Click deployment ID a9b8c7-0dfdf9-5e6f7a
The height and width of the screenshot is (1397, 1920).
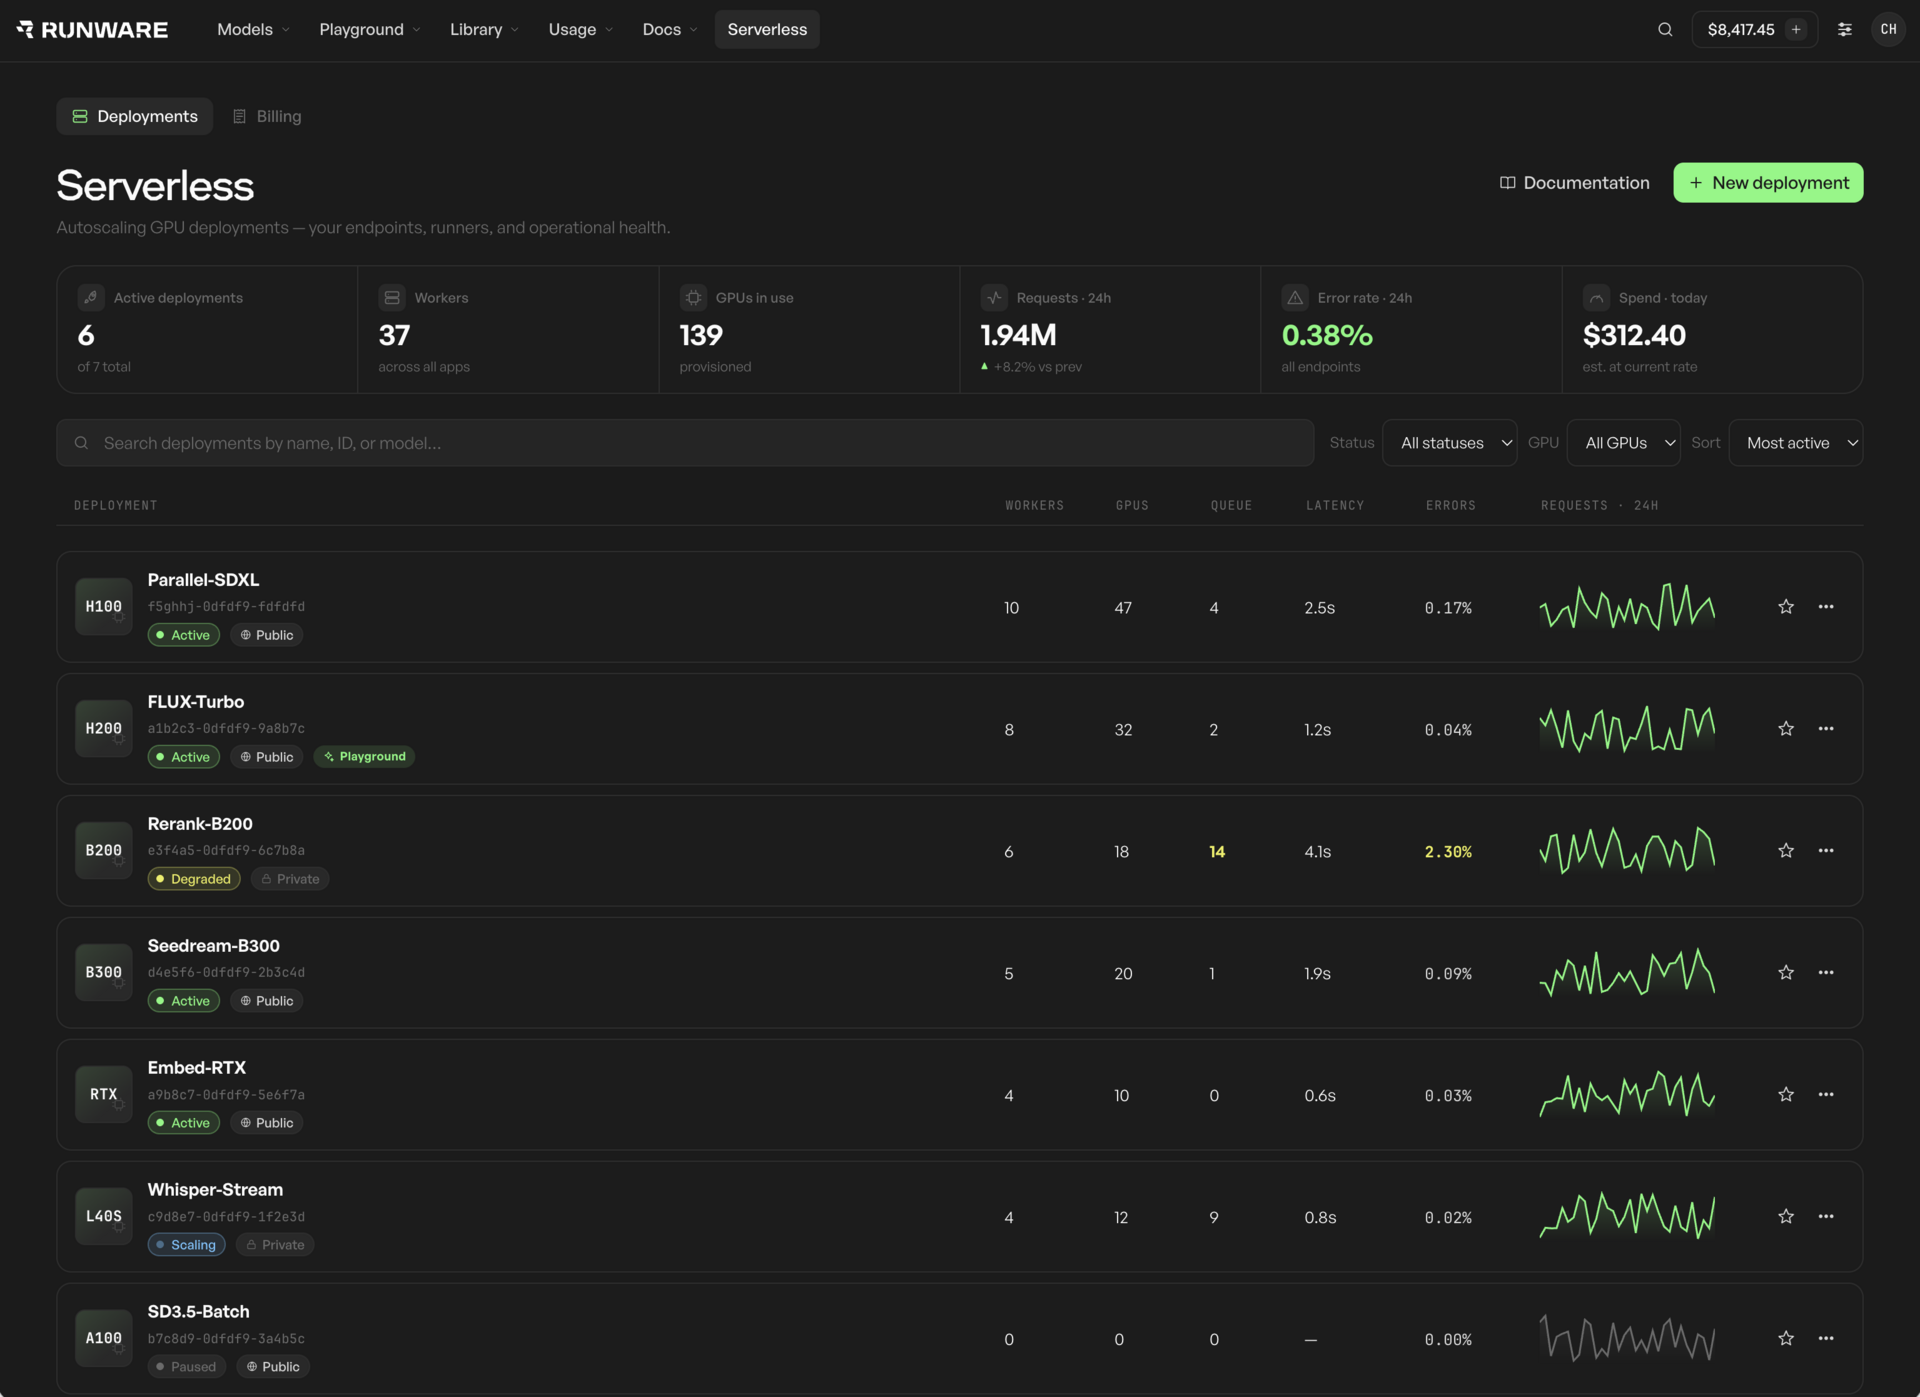coord(226,1095)
